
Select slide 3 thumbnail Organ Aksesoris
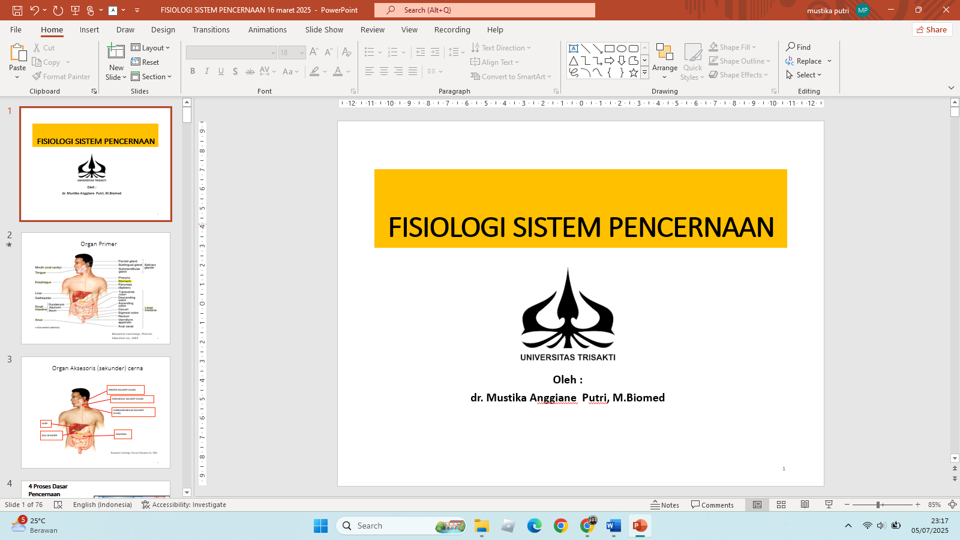(x=96, y=413)
